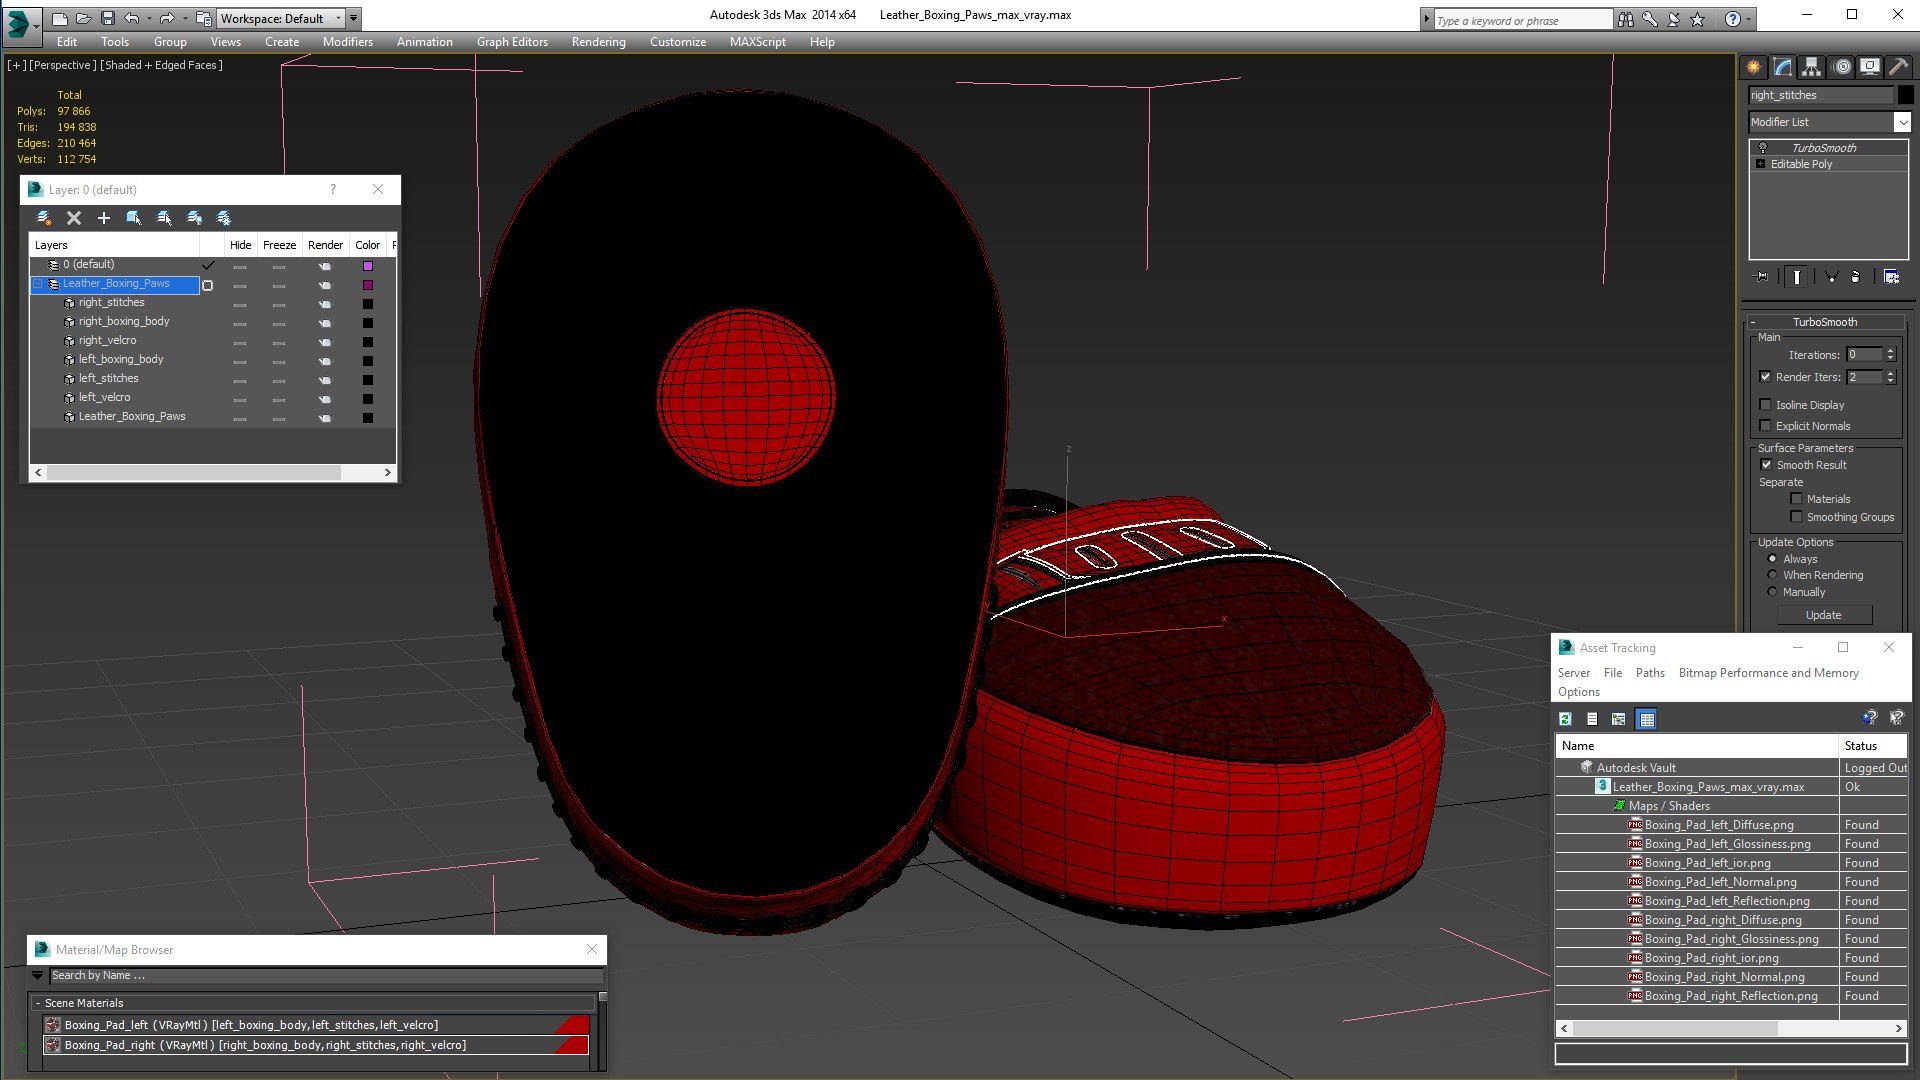Open the Utilities hammer panel tab
Viewport: 1920px width, 1080px height.
1898,67
